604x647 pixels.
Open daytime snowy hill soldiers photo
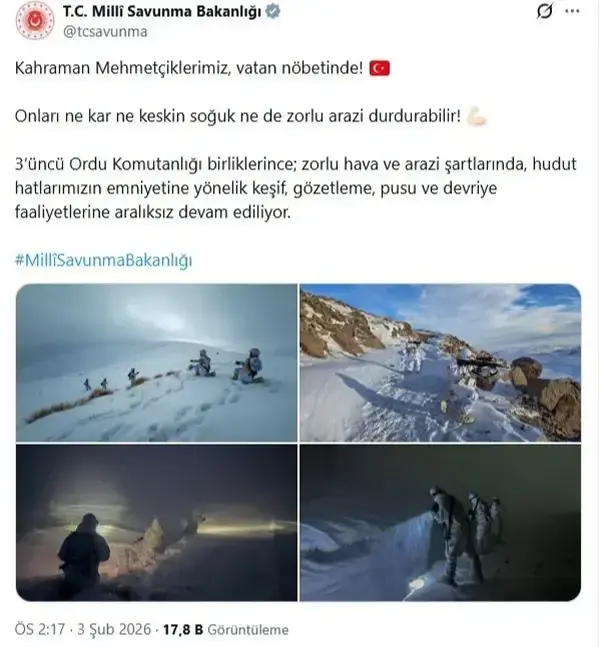pyautogui.click(x=156, y=363)
